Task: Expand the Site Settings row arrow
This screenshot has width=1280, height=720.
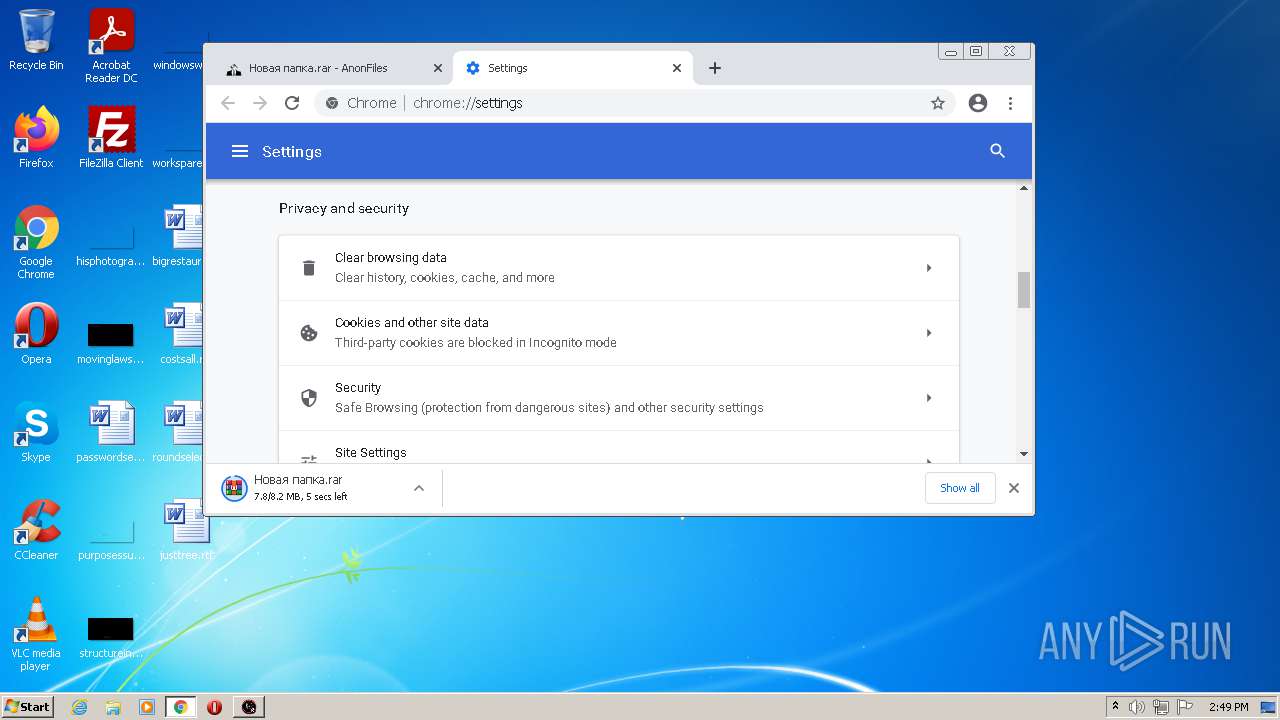Action: point(929,459)
